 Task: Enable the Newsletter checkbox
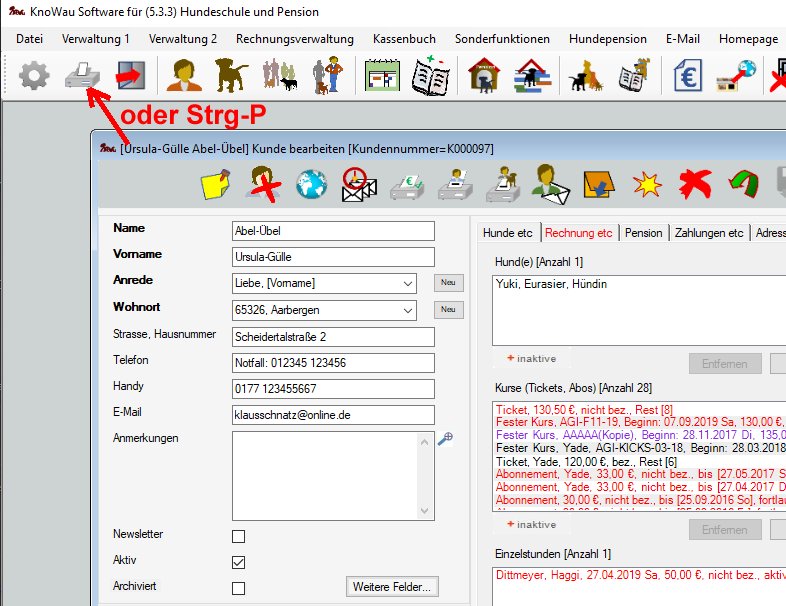tap(238, 536)
